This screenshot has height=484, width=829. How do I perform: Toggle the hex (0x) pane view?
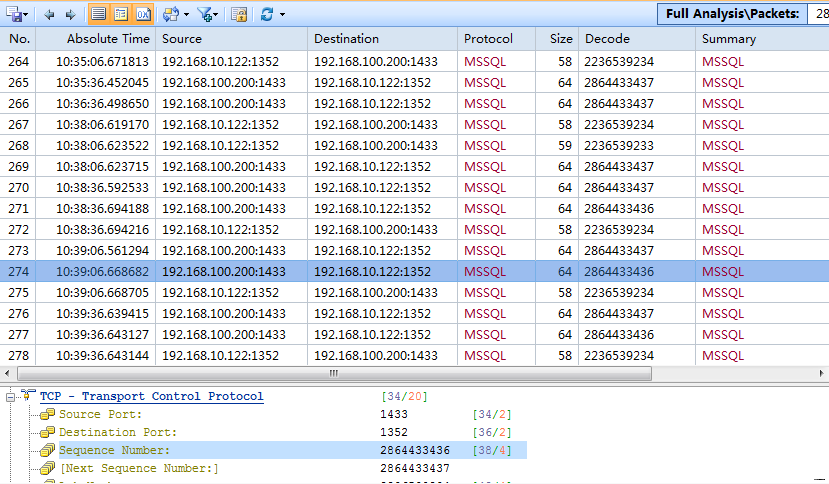143,14
